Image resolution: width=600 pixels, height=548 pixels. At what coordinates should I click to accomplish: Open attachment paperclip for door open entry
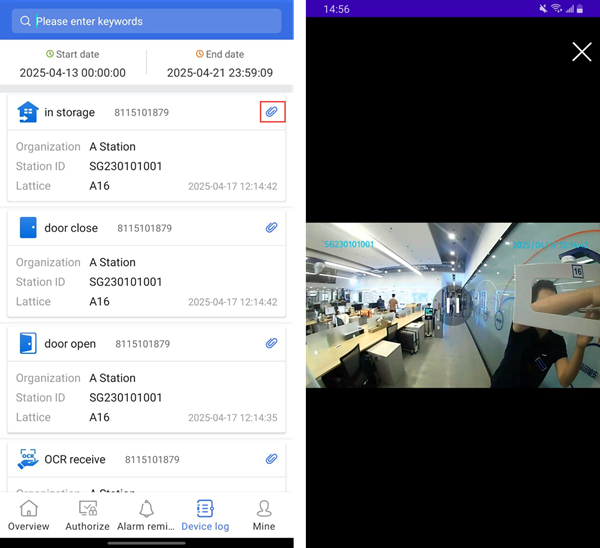point(271,344)
